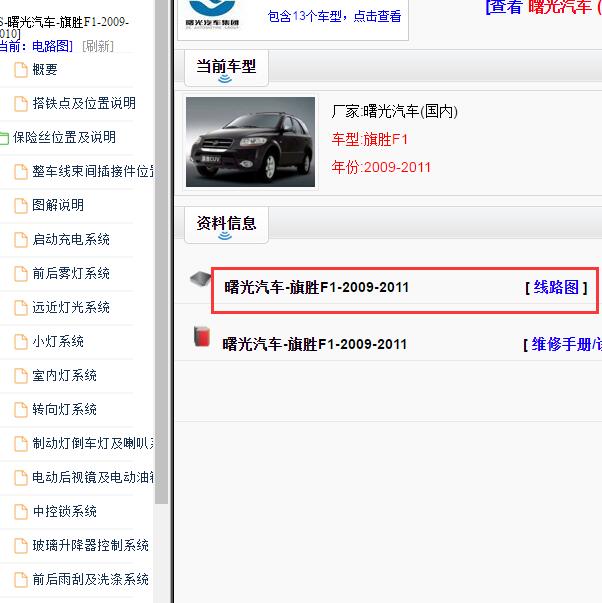Open the 包含13个车型，点击查看 link
This screenshot has width=602, height=603.
[x=334, y=16]
